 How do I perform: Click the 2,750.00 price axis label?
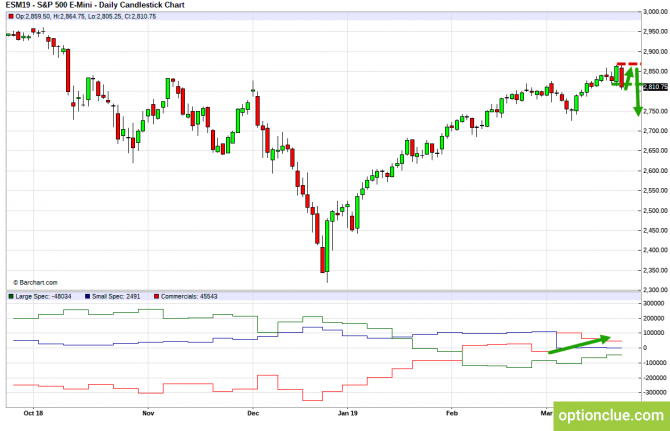coord(655,111)
